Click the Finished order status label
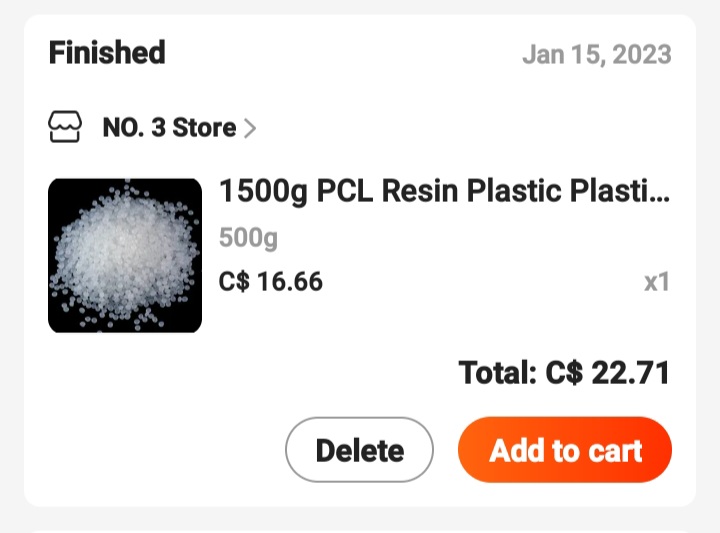The width and height of the screenshot is (720, 533). (x=107, y=52)
